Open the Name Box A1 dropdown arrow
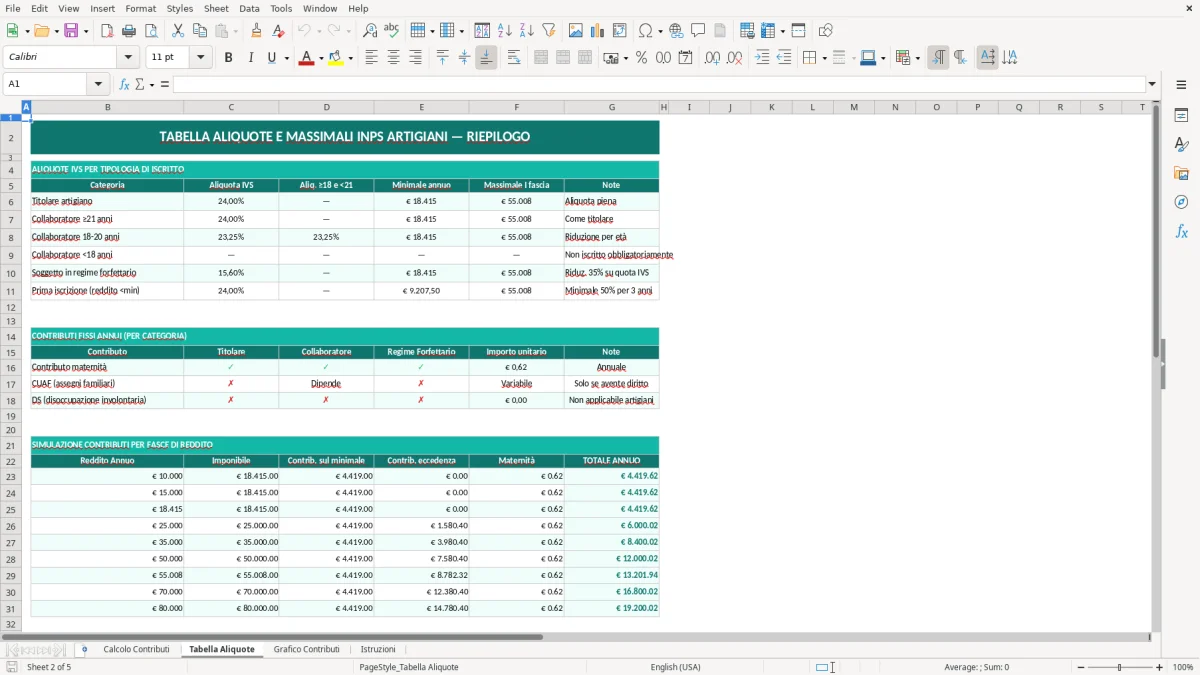Viewport: 1200px width, 675px height. [98, 84]
